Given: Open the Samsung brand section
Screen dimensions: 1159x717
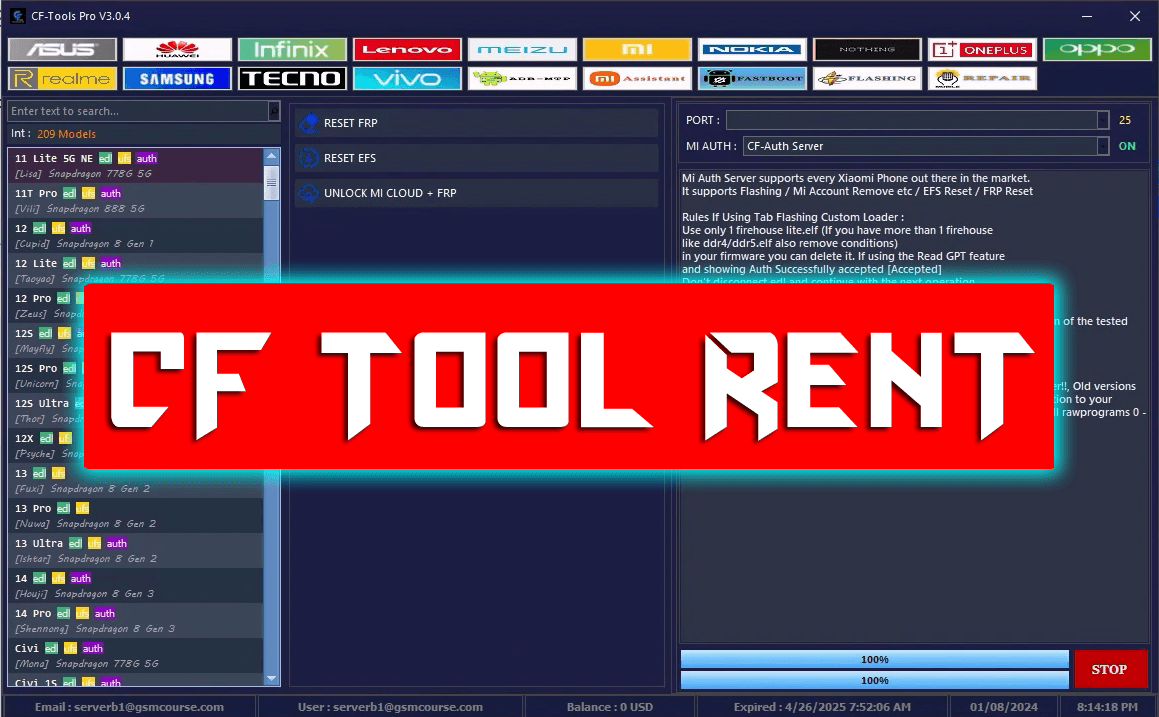Looking at the screenshot, I should (x=177, y=78).
